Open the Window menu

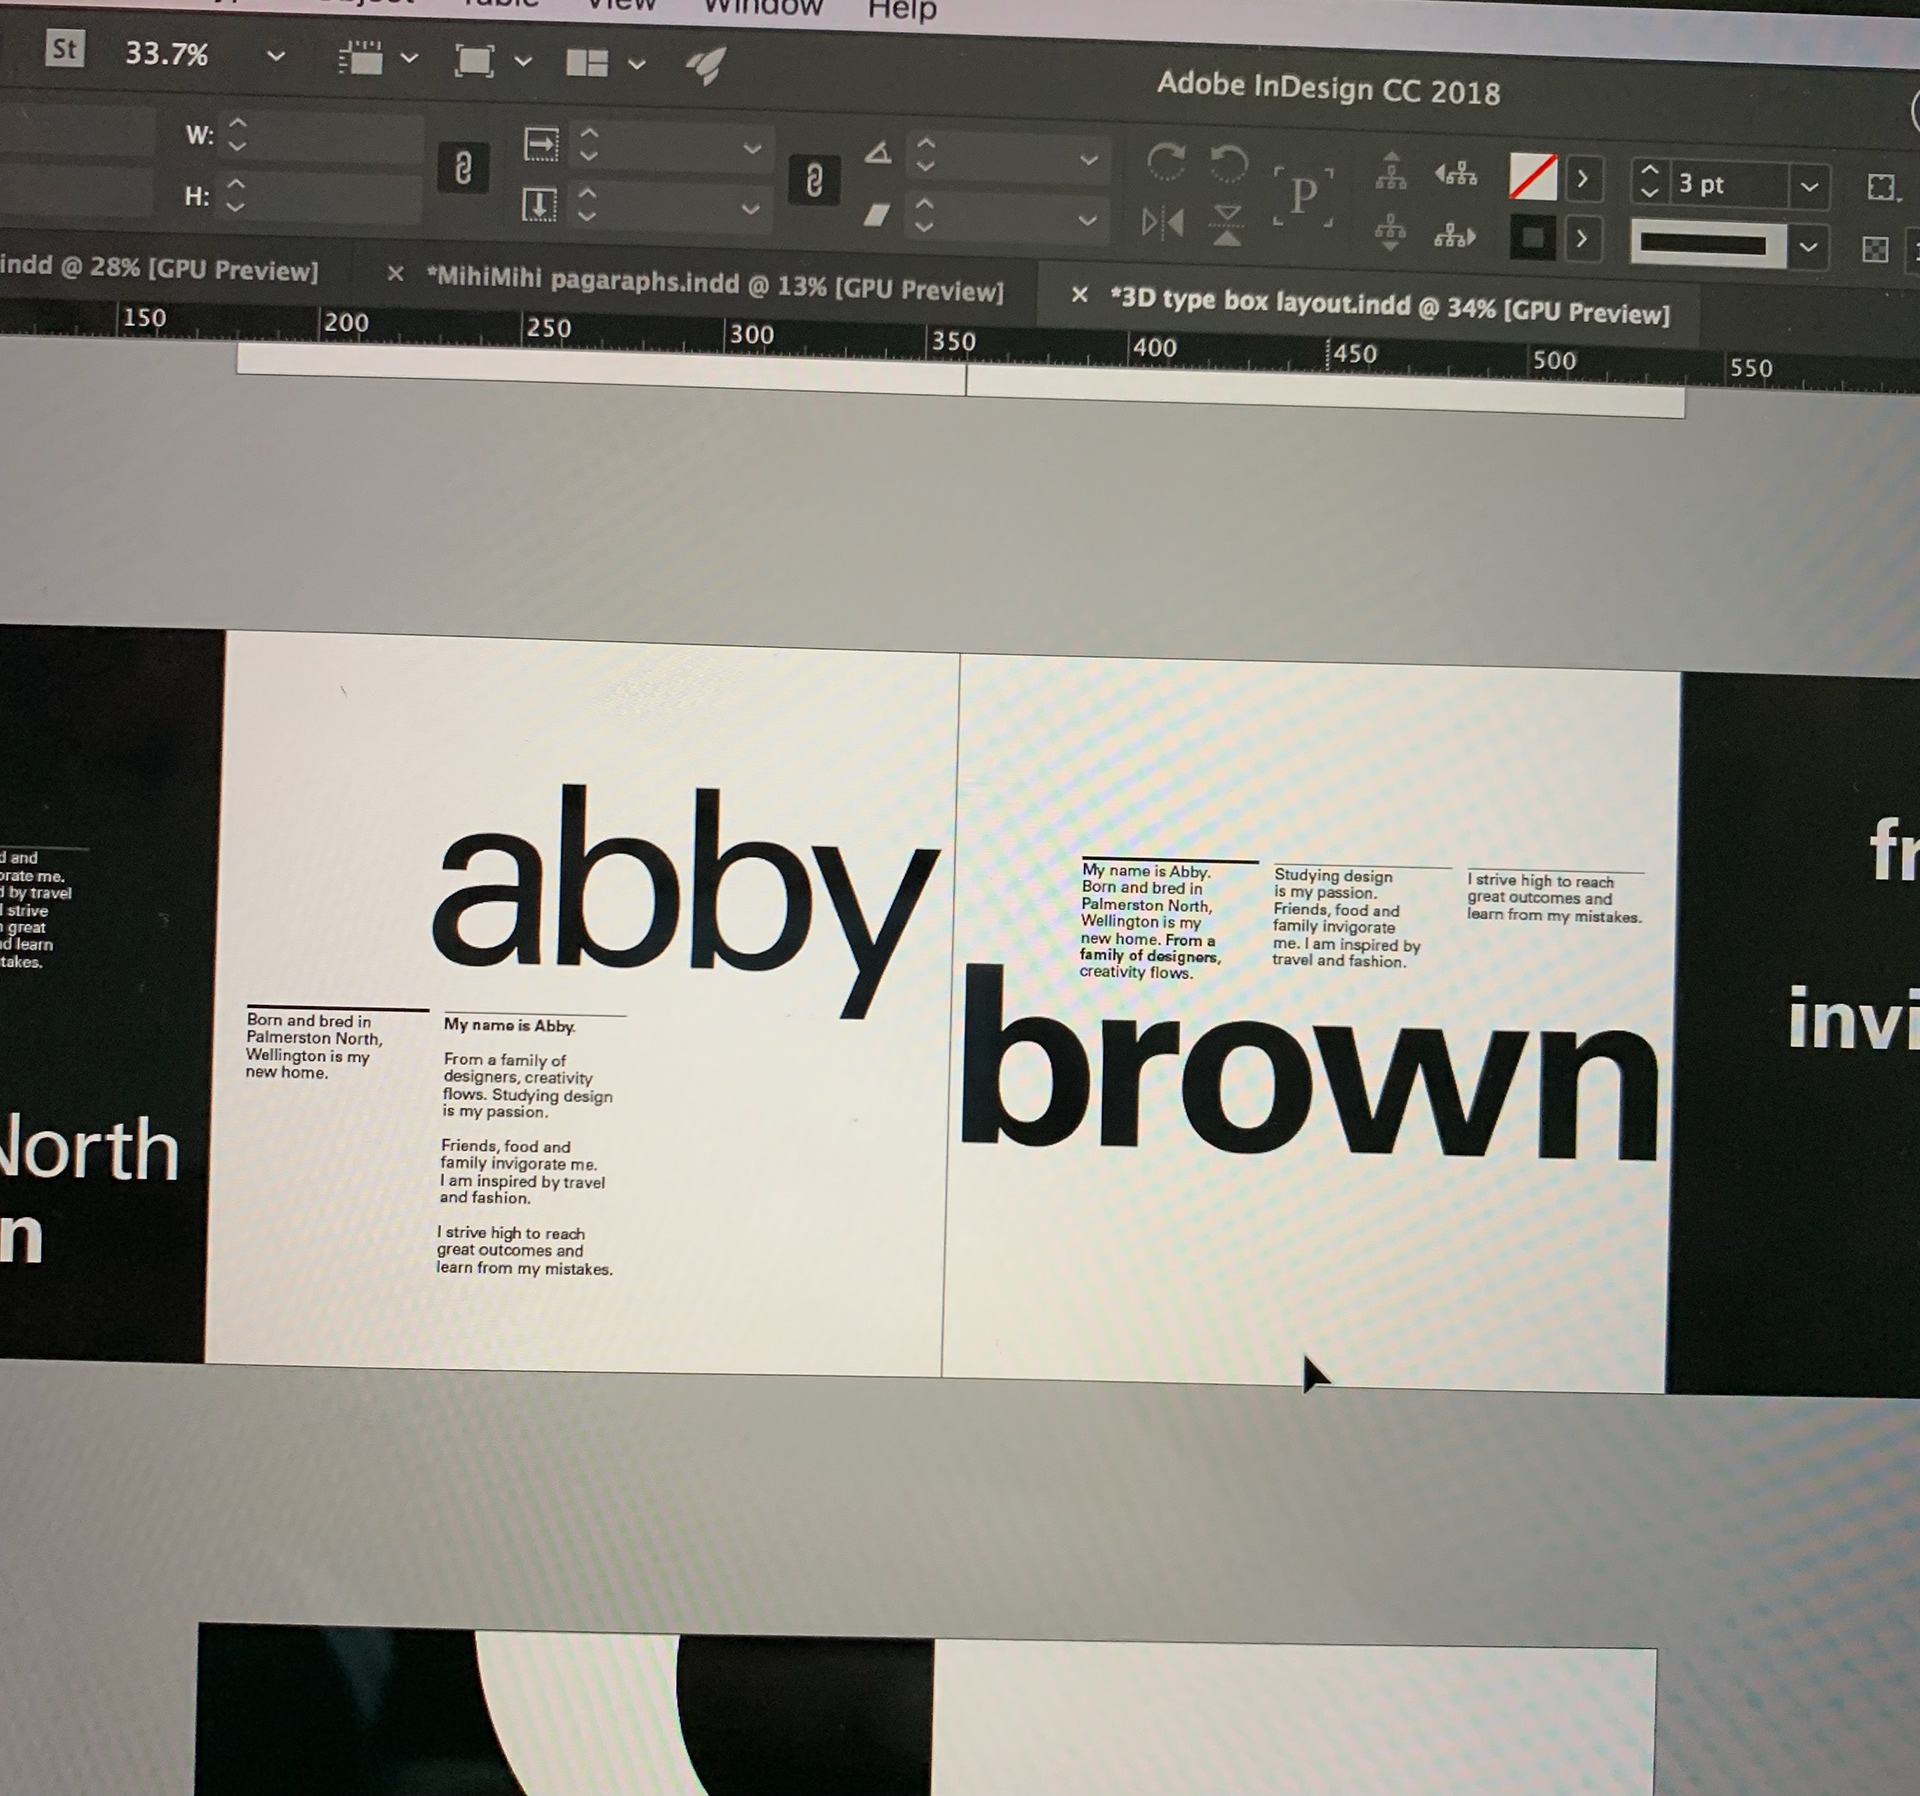(x=763, y=8)
